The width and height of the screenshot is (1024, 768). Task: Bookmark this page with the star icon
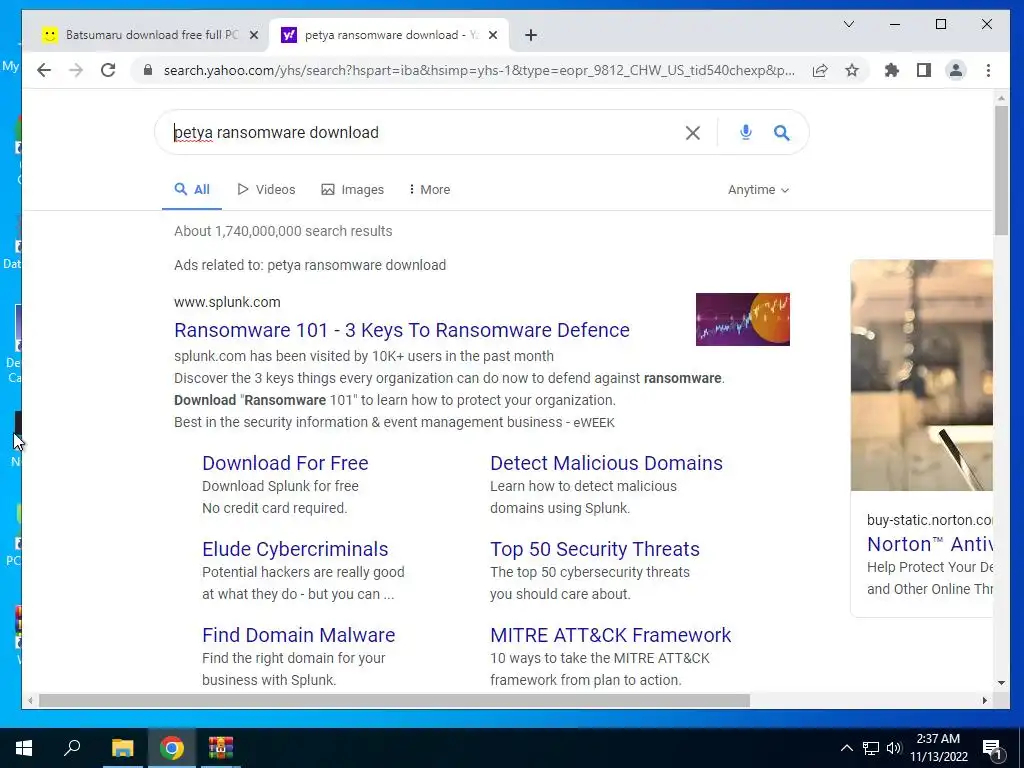point(852,70)
